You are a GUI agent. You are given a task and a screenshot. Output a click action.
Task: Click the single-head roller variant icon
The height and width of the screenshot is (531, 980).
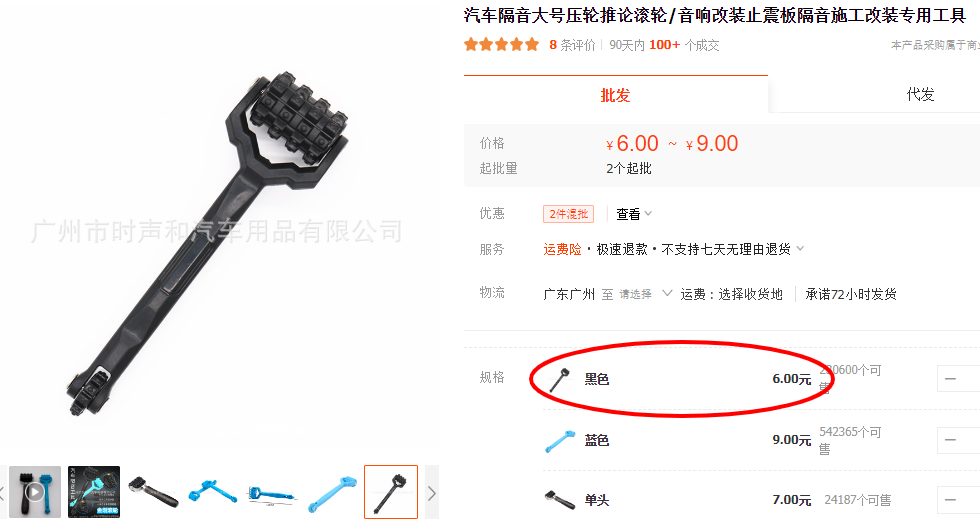(x=559, y=500)
